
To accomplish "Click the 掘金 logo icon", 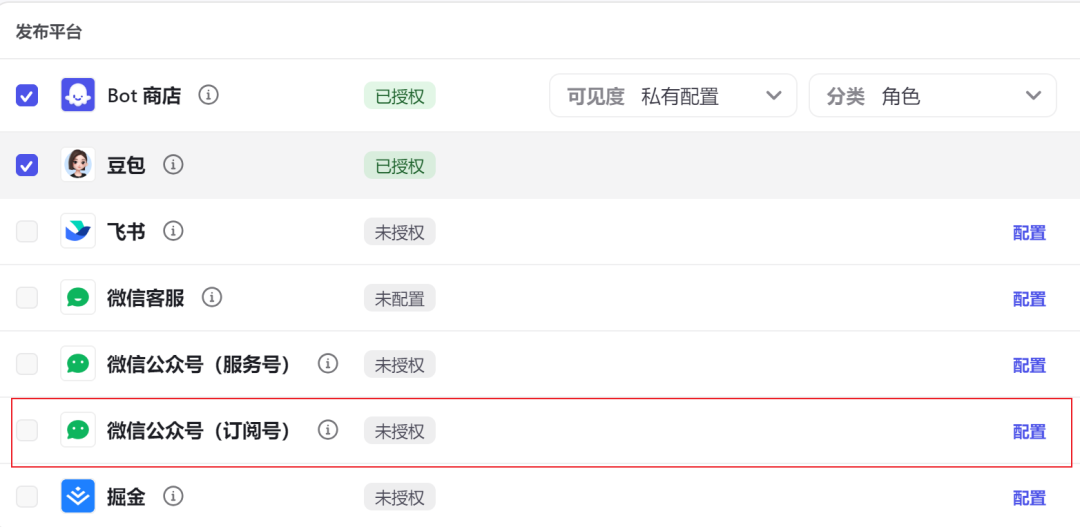I will [x=78, y=496].
